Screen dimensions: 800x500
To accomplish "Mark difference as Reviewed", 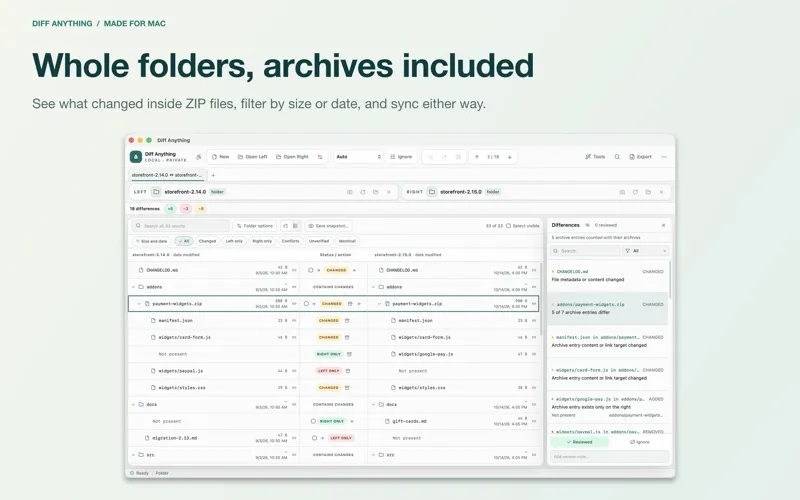I will coord(579,442).
